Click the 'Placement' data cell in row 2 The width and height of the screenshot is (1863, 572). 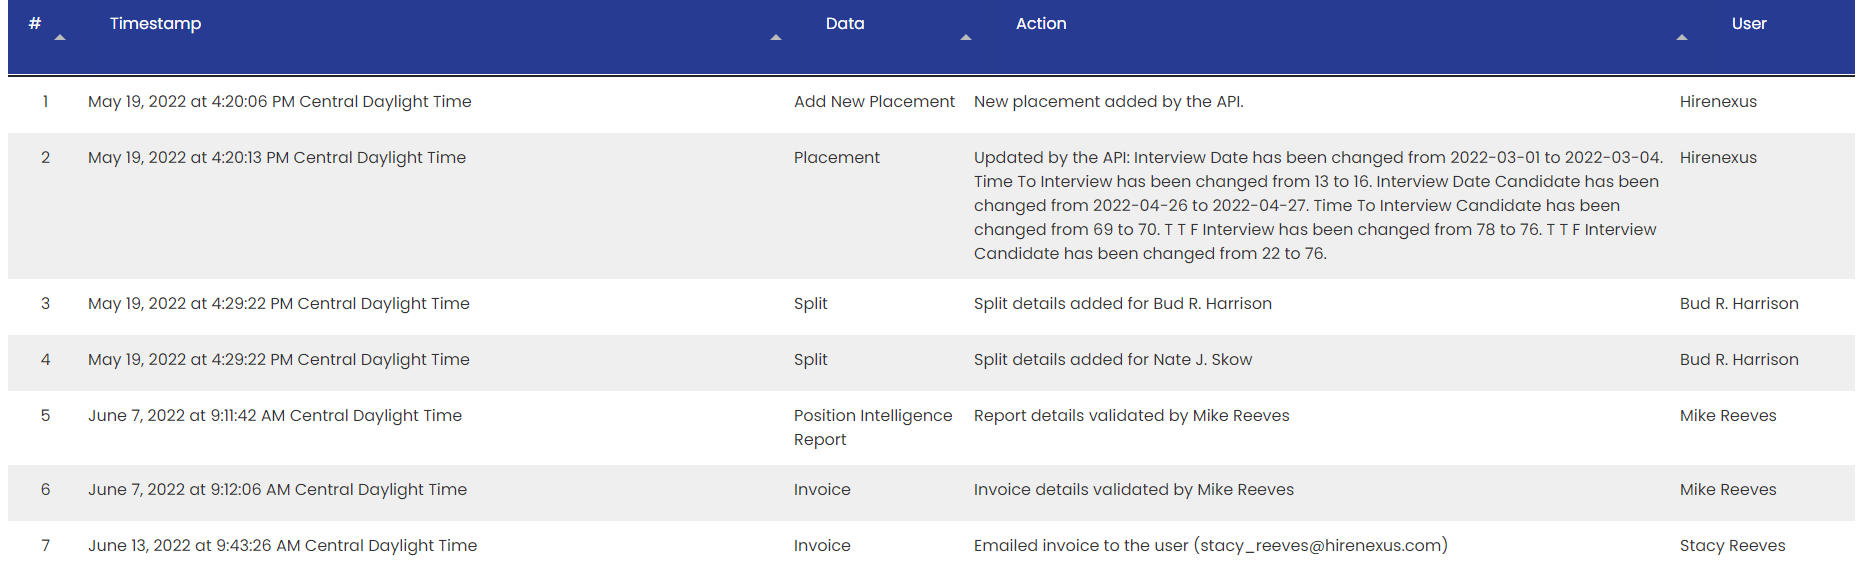837,157
